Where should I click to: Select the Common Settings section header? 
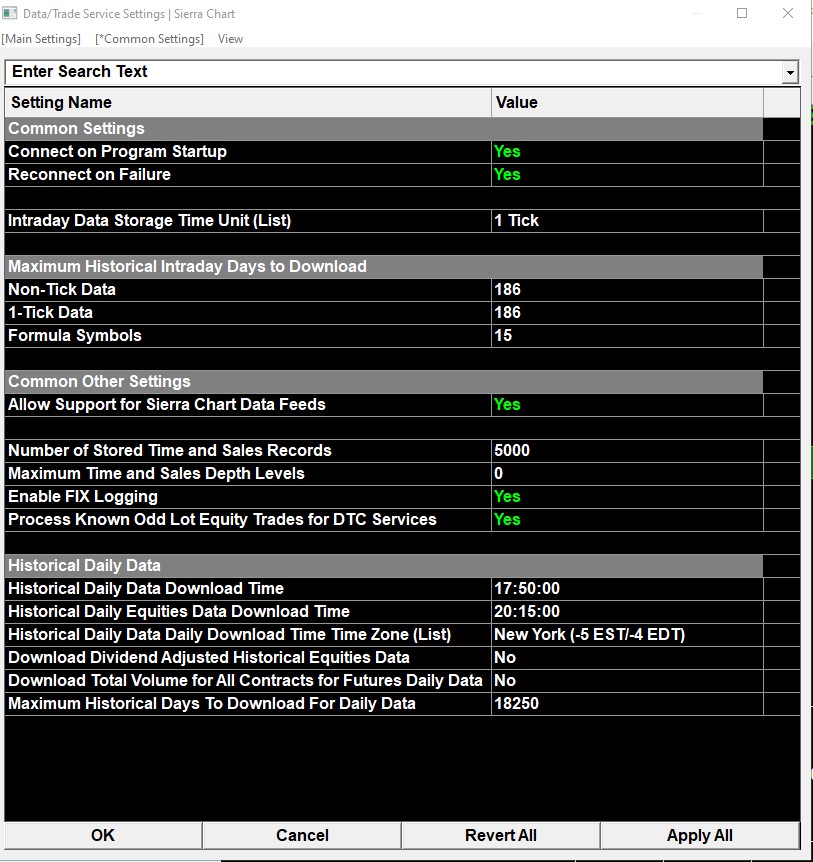coord(384,129)
